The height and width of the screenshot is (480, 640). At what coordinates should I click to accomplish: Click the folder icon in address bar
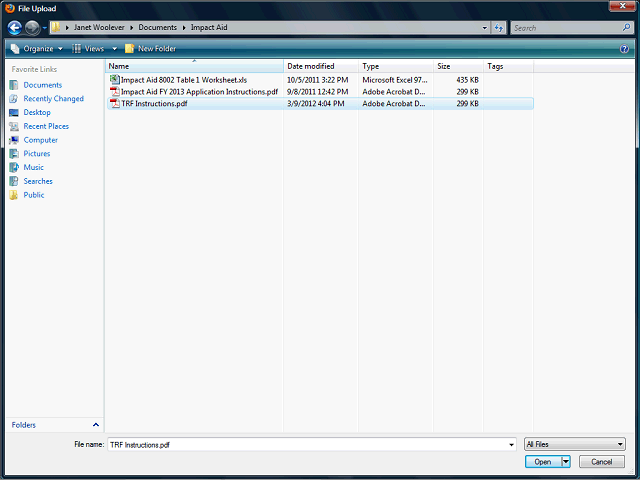(x=56, y=27)
